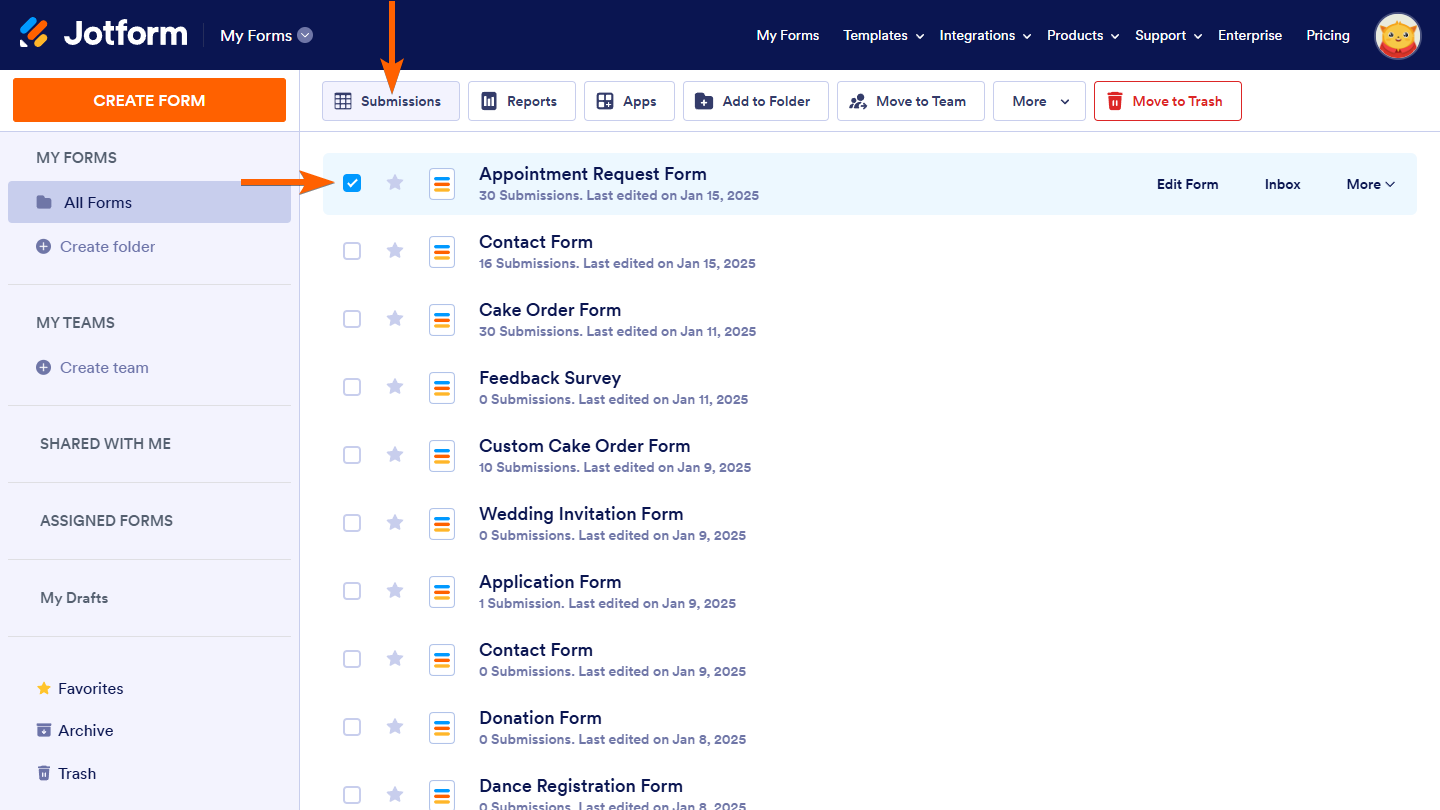The image size is (1440, 810).
Task: Open Reports from the toolbar
Action: [522, 101]
